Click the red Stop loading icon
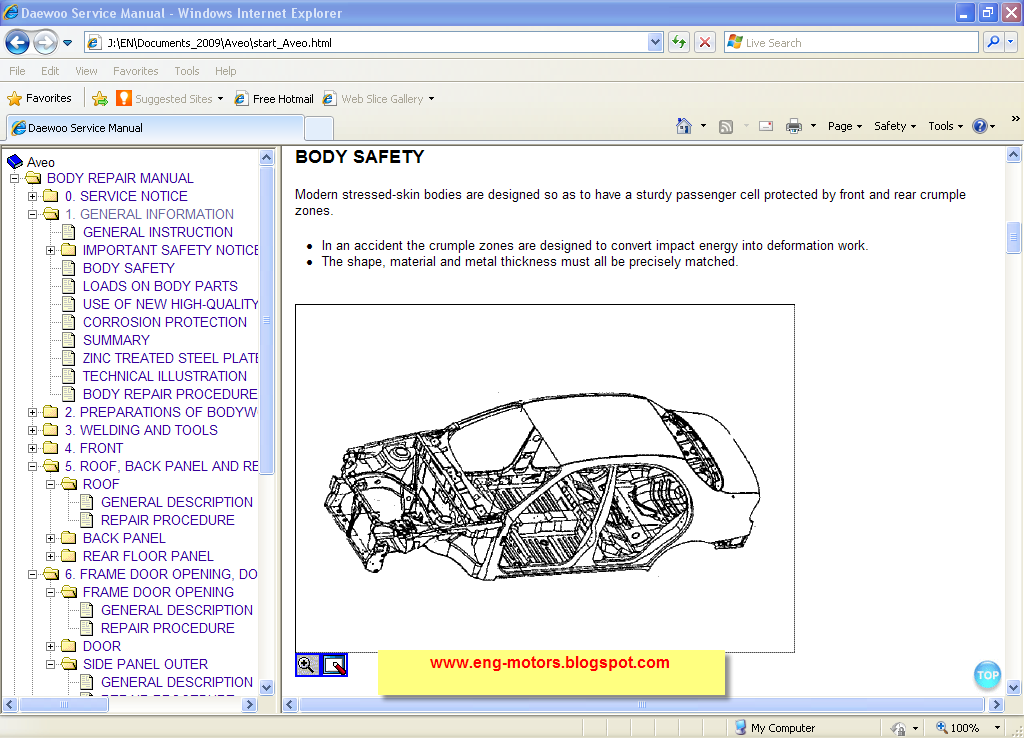 click(x=705, y=42)
